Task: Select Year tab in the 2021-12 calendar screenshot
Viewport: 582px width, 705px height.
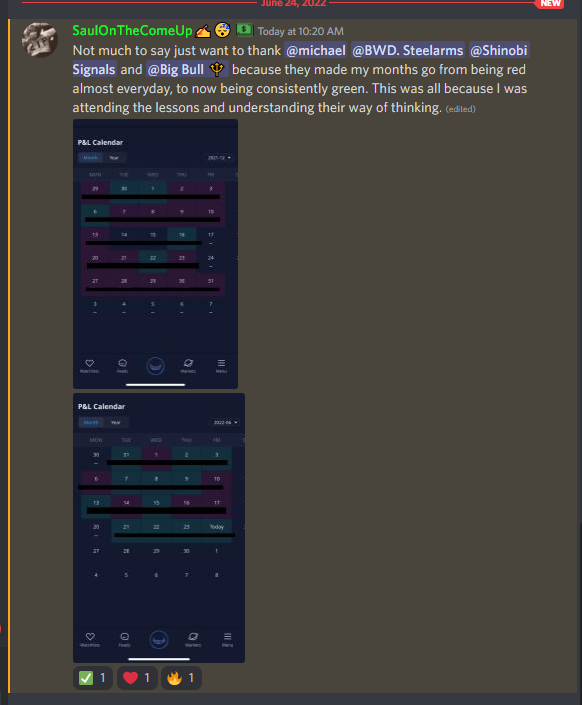Action: (x=114, y=157)
